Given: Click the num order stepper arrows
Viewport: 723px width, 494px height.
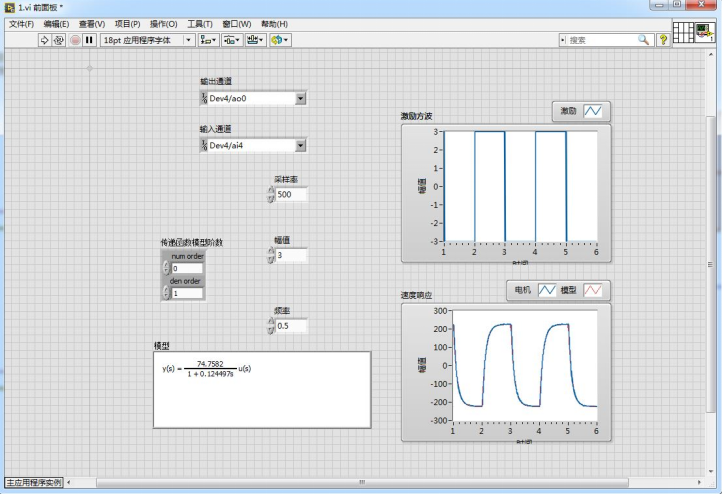Looking at the screenshot, I should (x=166, y=268).
